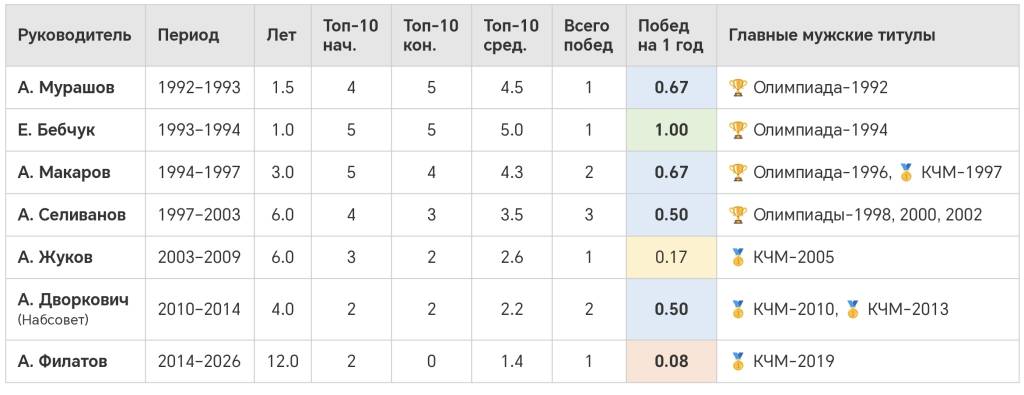Select the А. Филатов name cell
Screen dimensions: 1024x395
coord(75,361)
